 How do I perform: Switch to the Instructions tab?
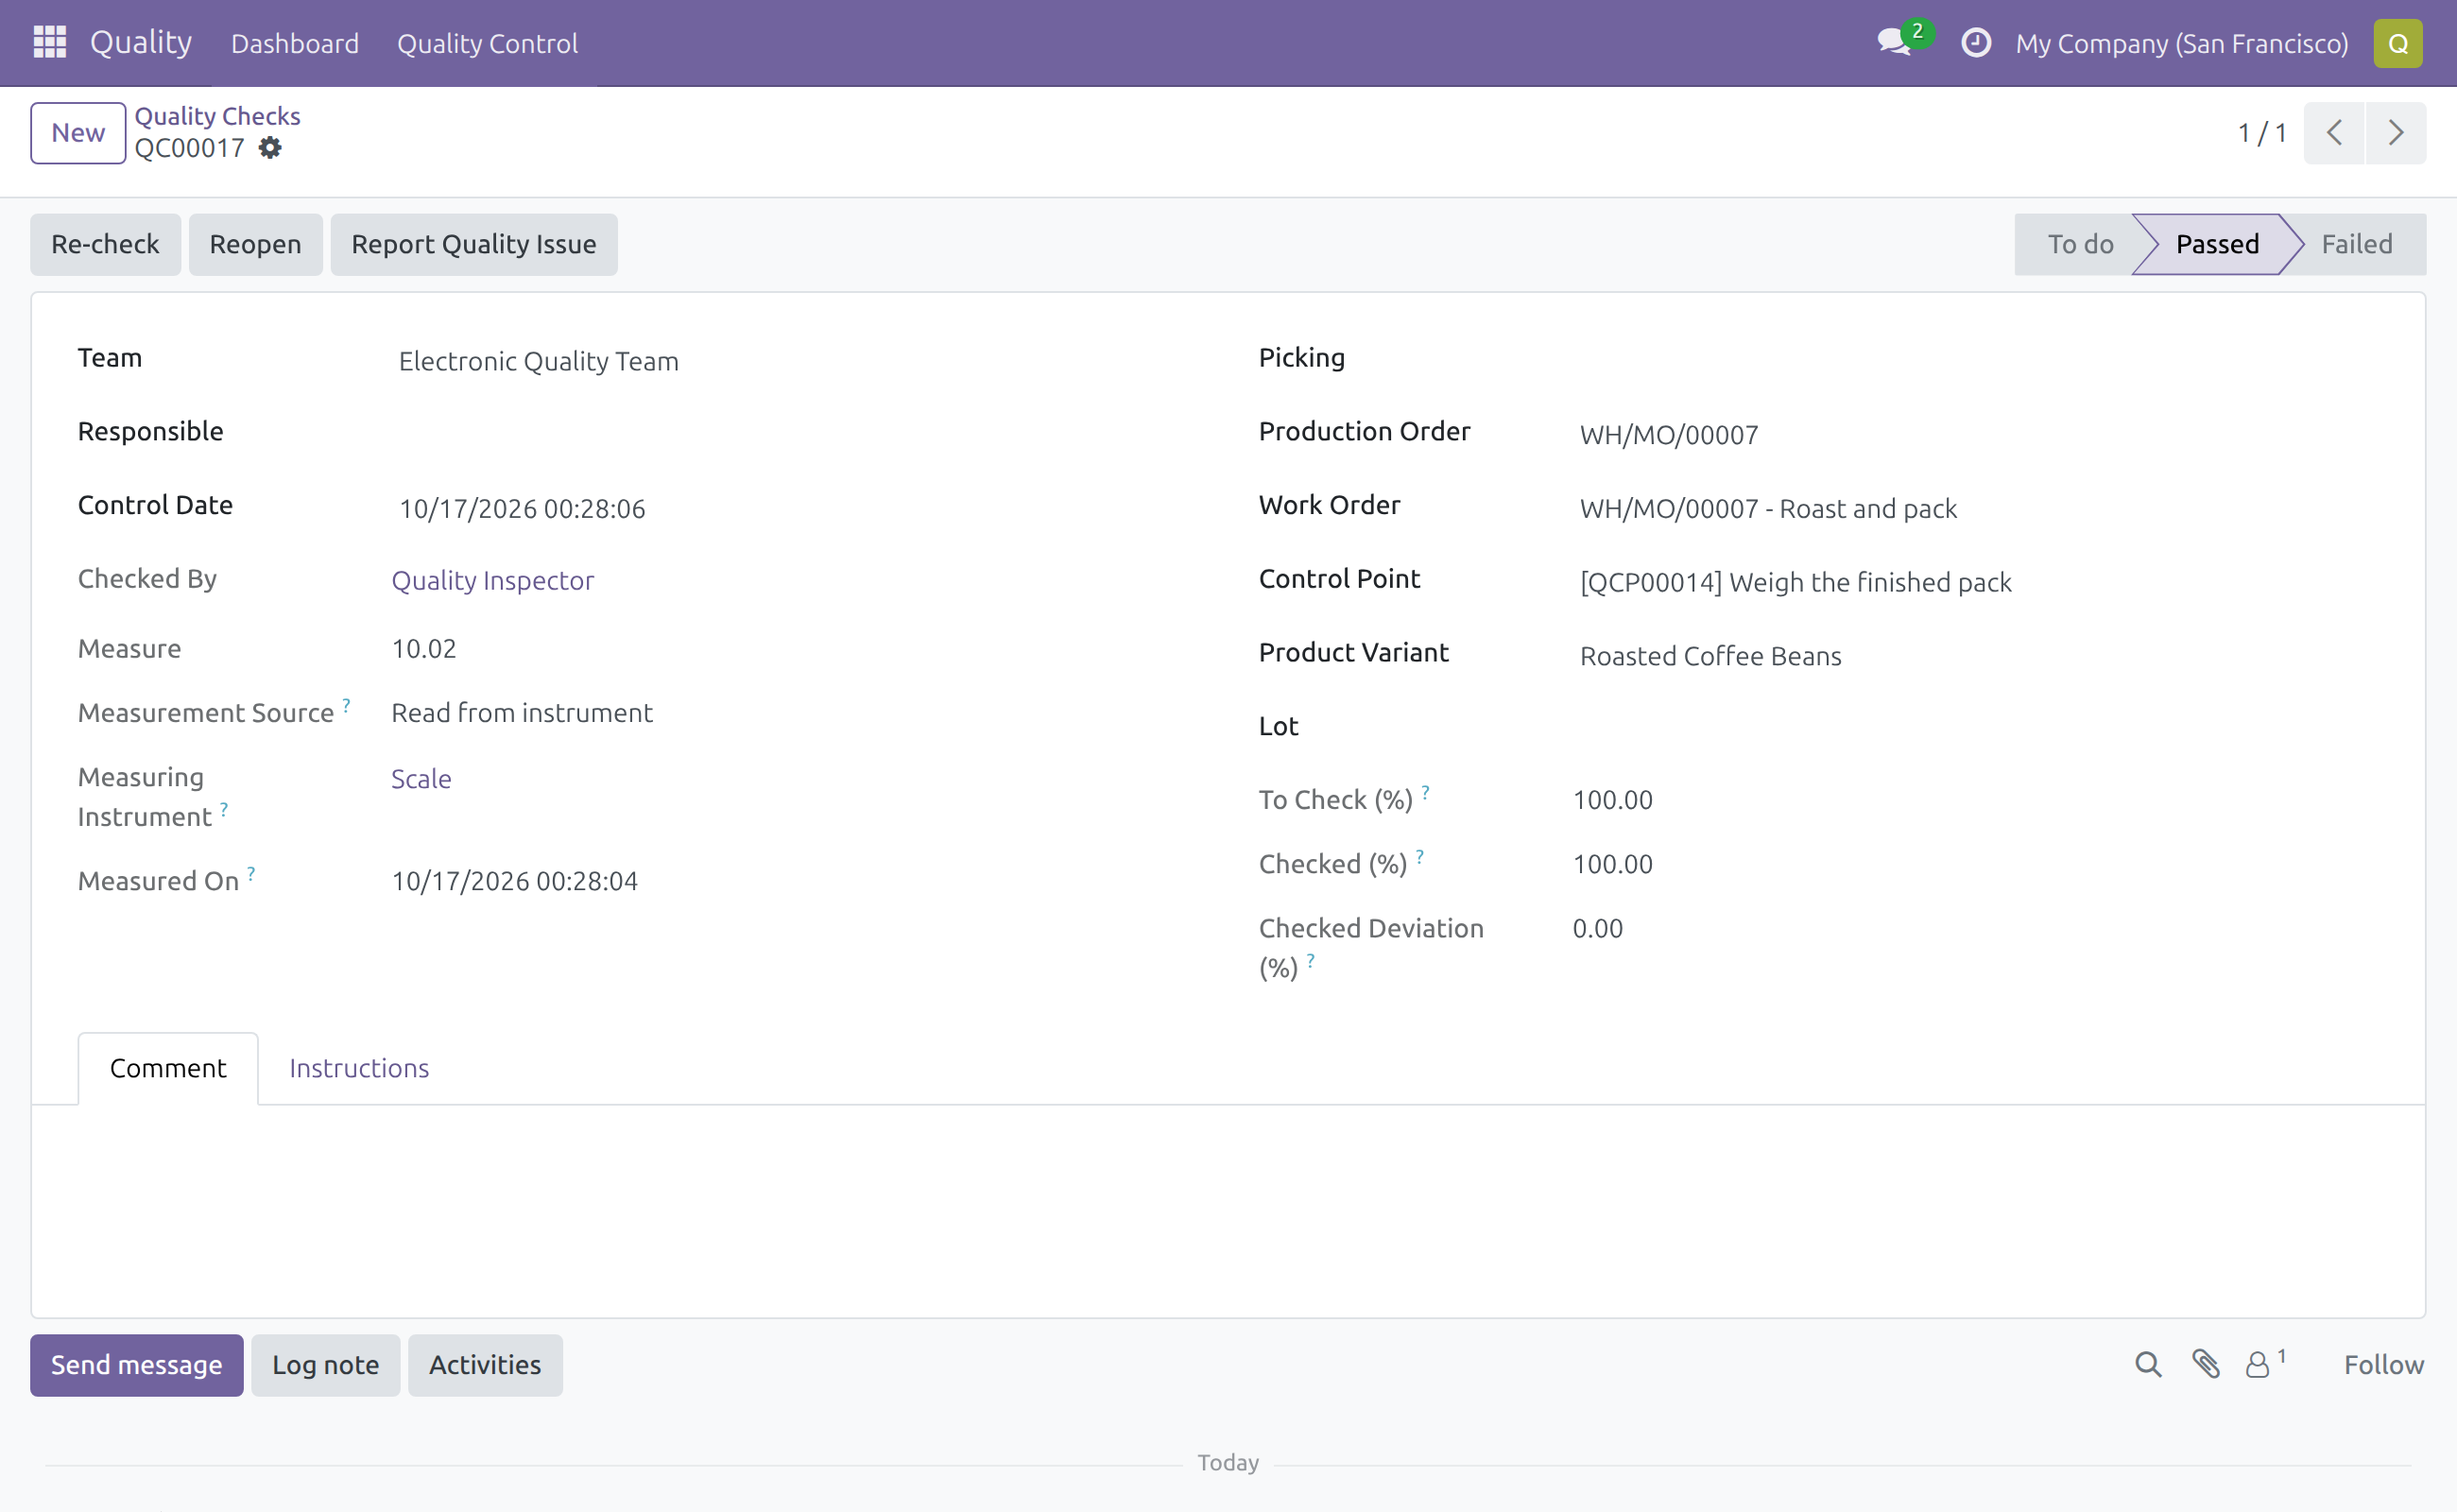(359, 1068)
